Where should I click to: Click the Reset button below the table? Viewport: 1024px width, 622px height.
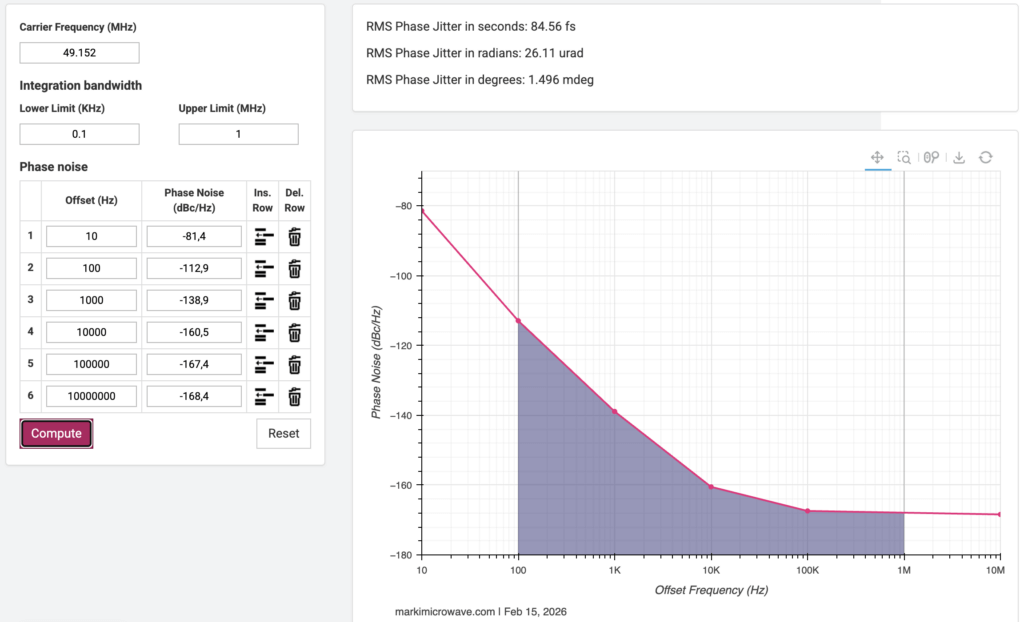click(x=283, y=434)
